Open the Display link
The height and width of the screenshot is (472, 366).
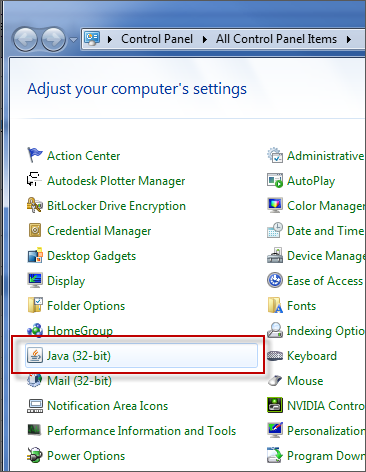66,281
